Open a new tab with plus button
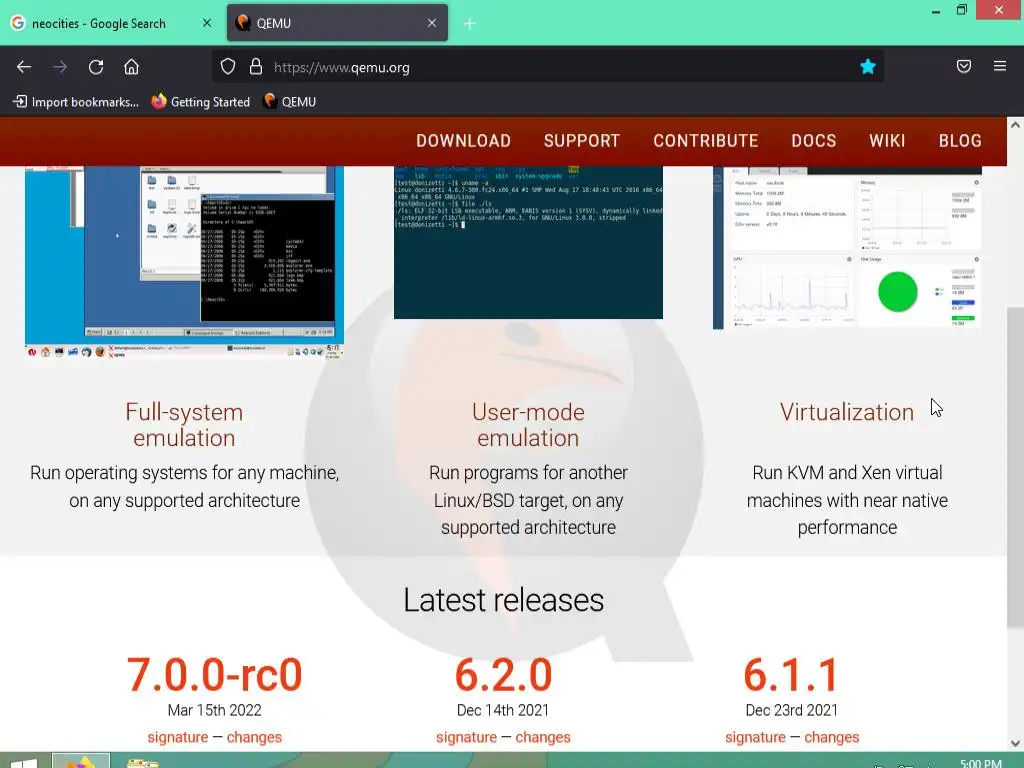Screen dimensions: 1024x768 (x=470, y=24)
